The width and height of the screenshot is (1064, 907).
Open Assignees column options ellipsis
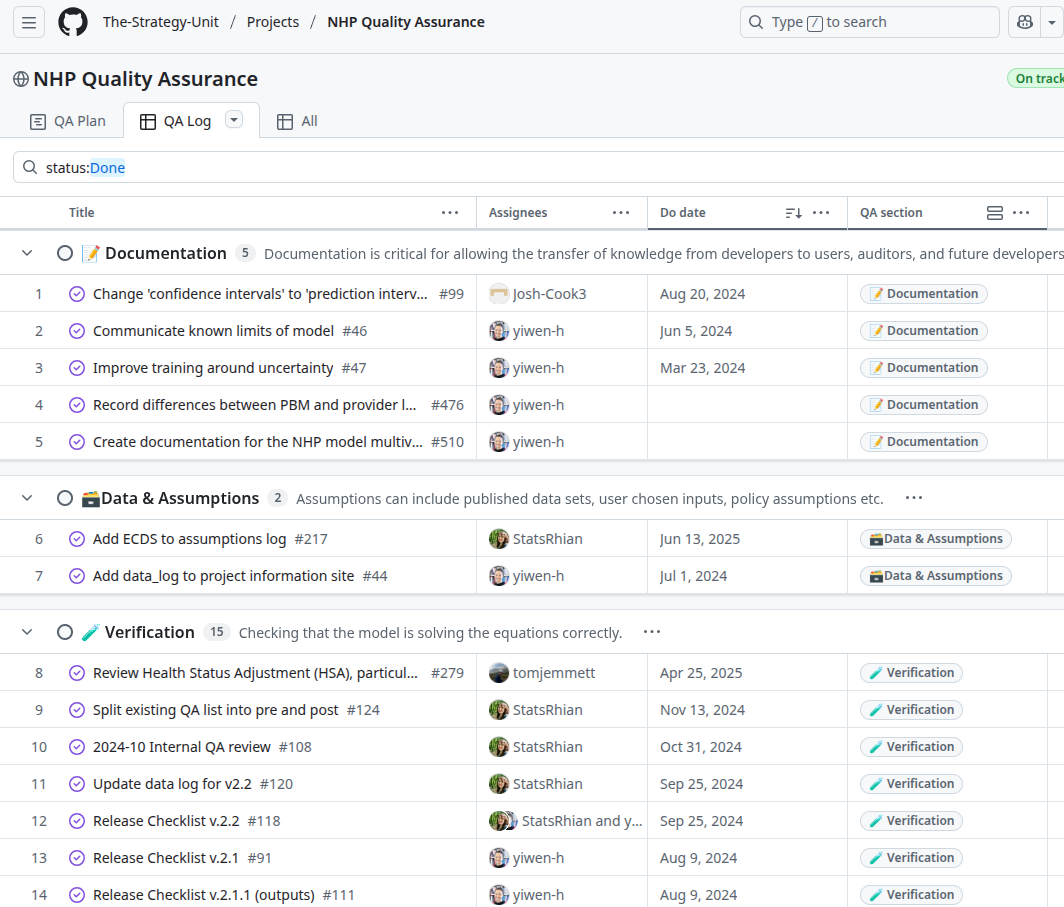621,213
